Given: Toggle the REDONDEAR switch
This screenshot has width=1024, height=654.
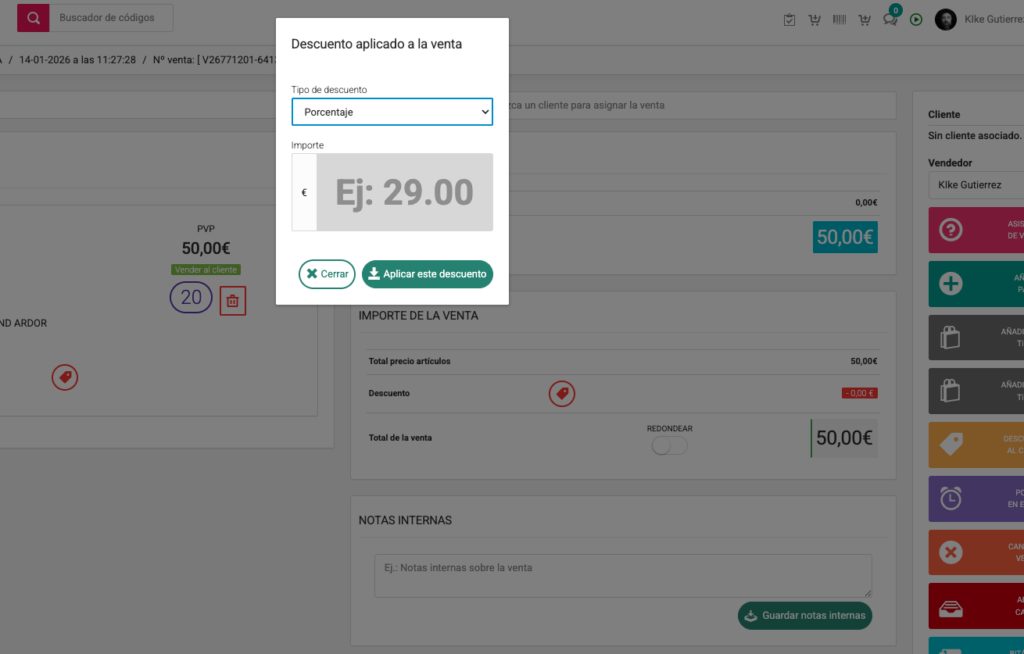Looking at the screenshot, I should (669, 446).
